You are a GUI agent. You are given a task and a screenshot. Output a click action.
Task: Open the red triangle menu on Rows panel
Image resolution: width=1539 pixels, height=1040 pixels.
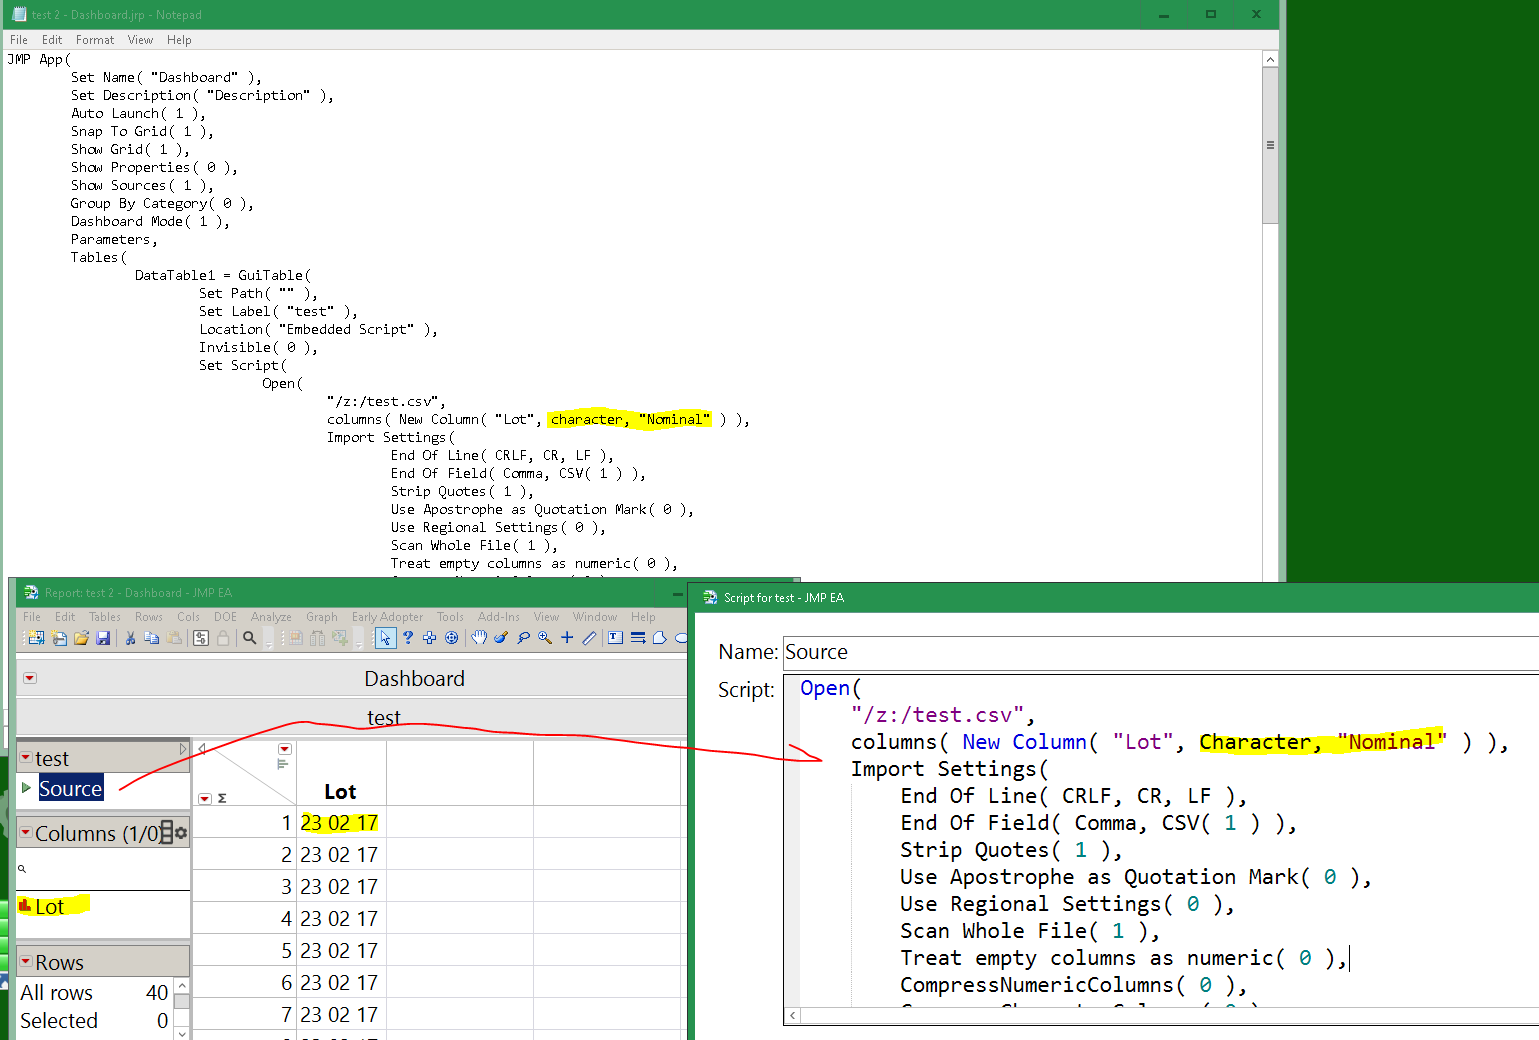coord(24,961)
